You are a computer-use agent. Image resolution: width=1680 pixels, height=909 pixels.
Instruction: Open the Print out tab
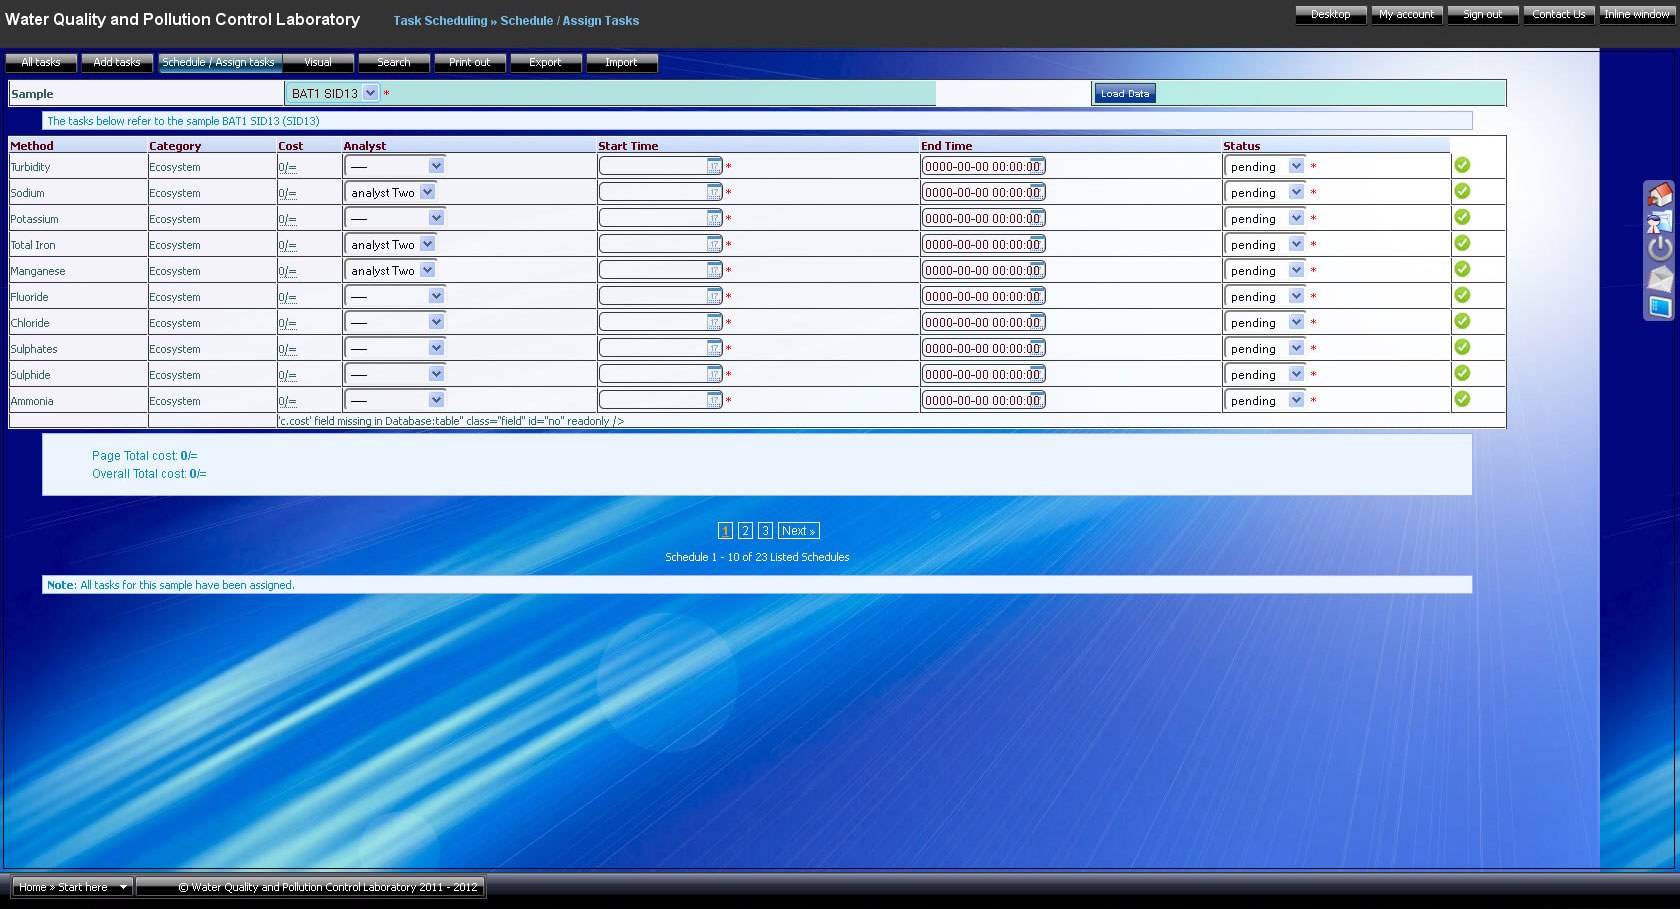coord(470,62)
